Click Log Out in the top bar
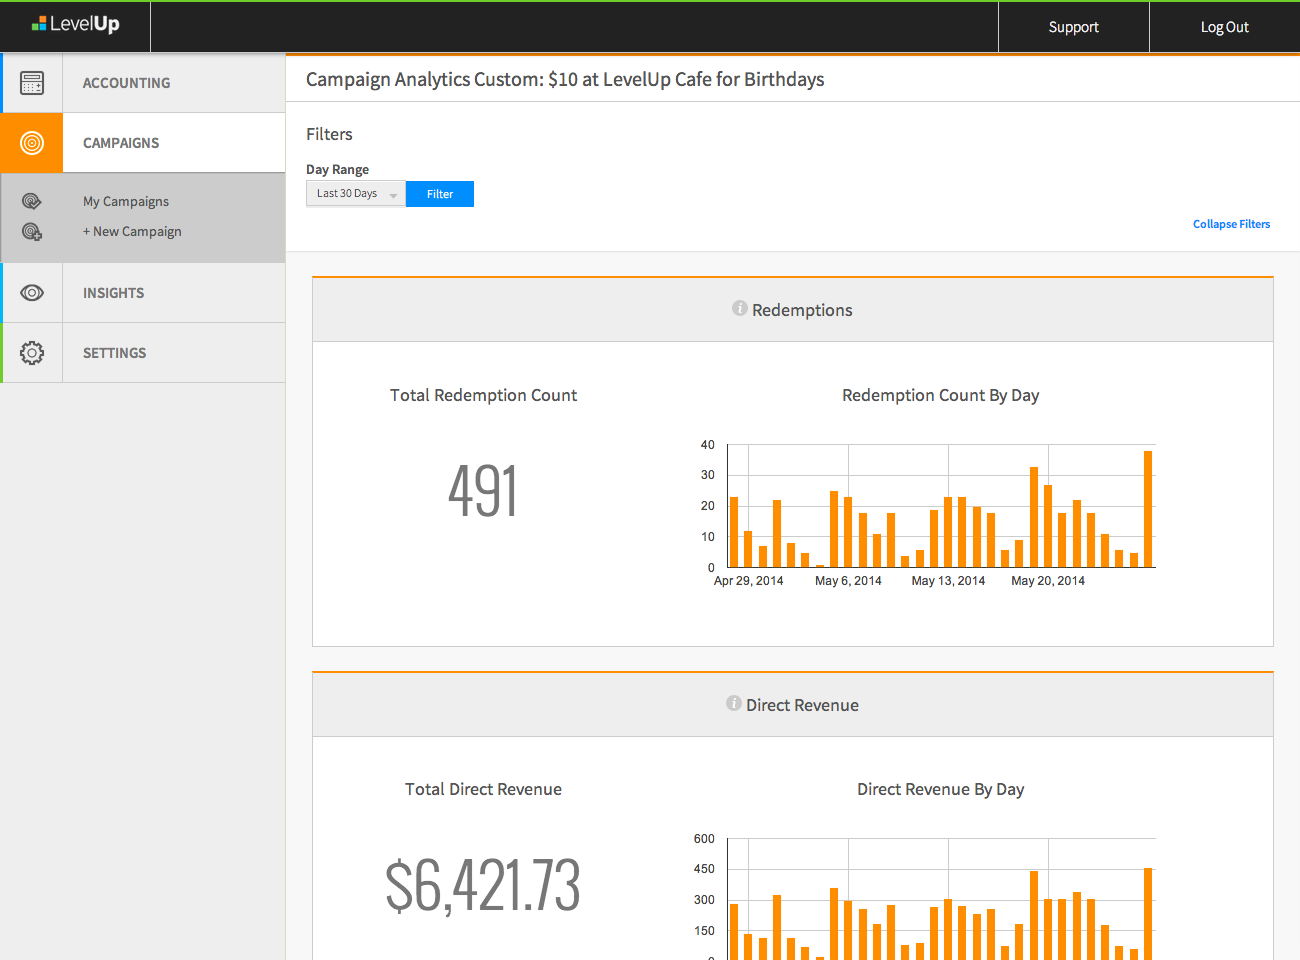This screenshot has width=1300, height=960. 1224,27
